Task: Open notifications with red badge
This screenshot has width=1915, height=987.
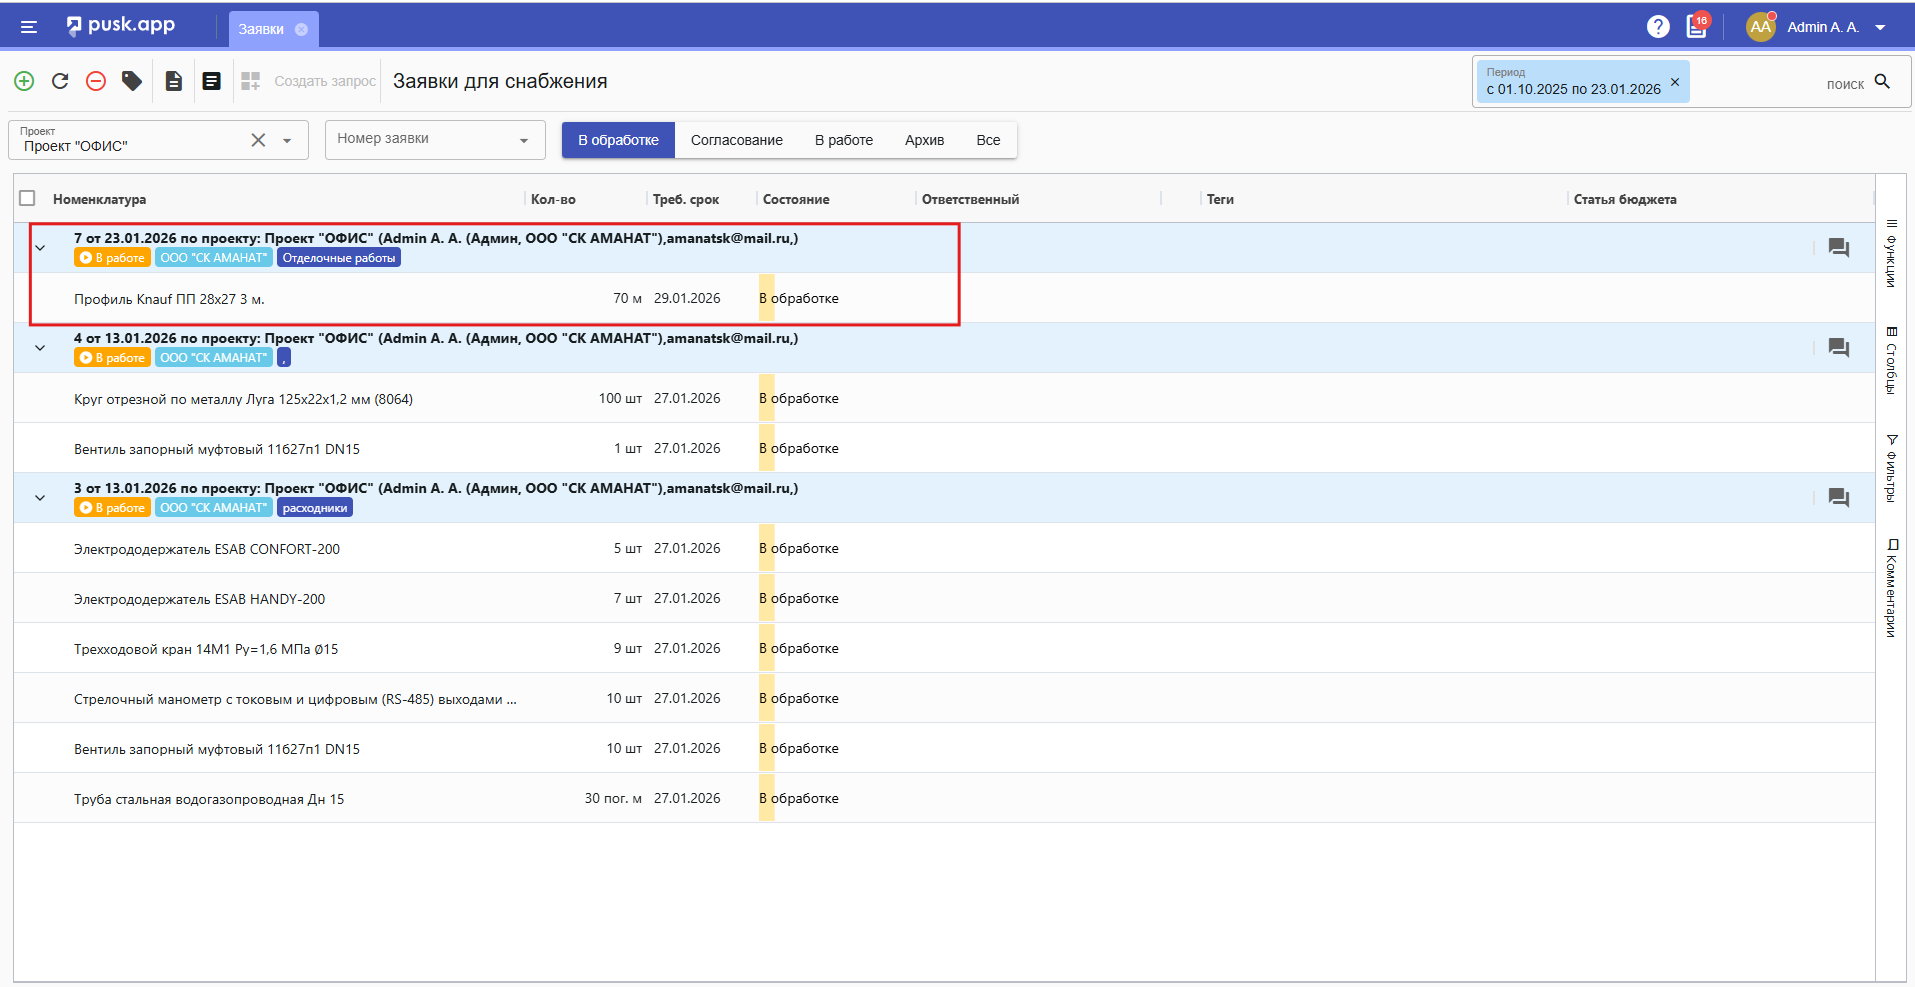Action: (1697, 27)
